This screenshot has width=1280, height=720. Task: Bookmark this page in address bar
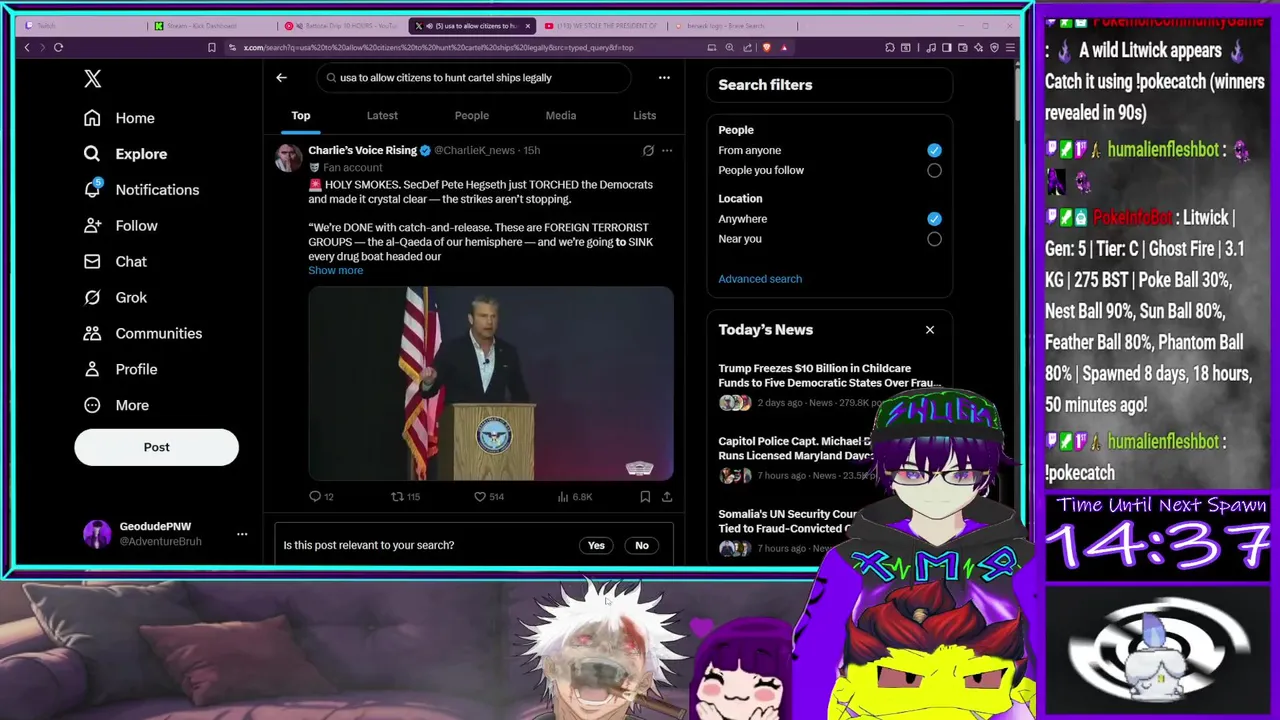pyautogui.click(x=211, y=47)
